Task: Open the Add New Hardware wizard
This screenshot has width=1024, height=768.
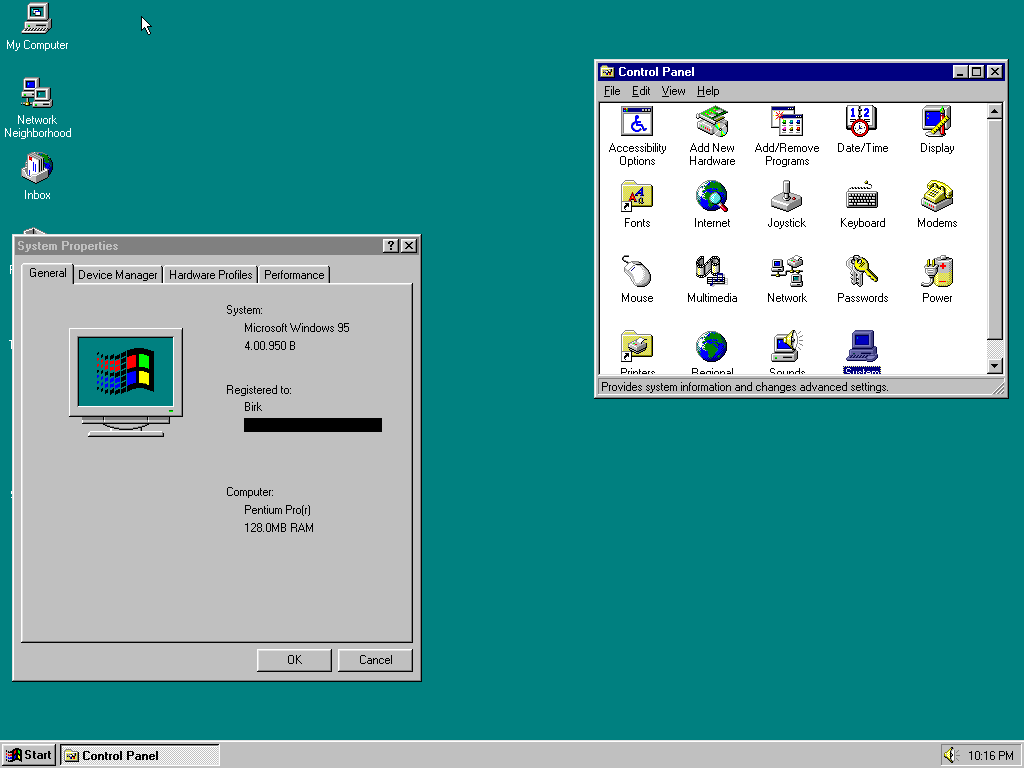Action: (712, 128)
